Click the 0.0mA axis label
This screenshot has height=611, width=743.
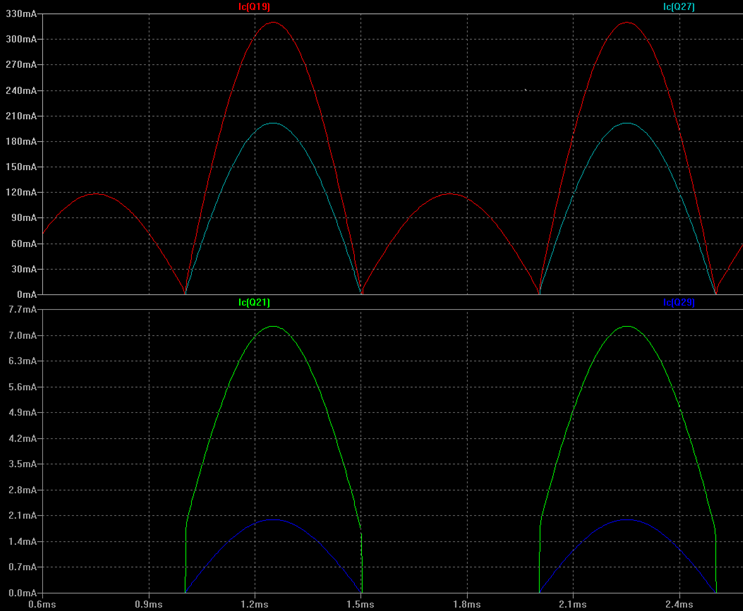pos(22,593)
